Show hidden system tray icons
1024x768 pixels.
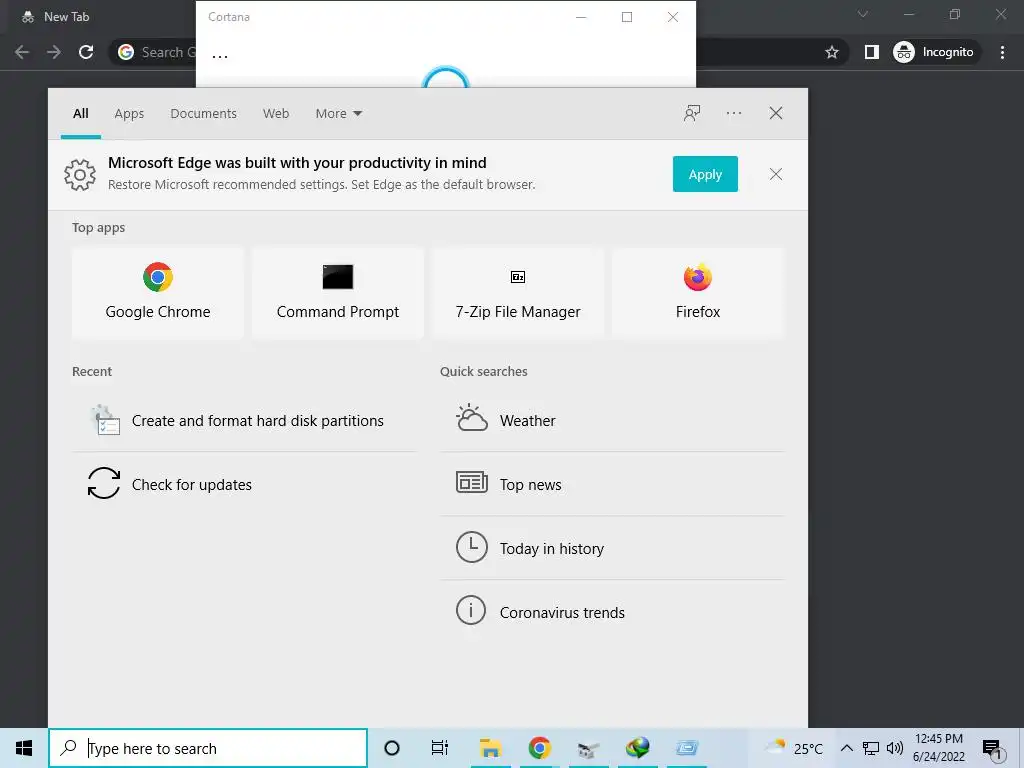click(846, 748)
